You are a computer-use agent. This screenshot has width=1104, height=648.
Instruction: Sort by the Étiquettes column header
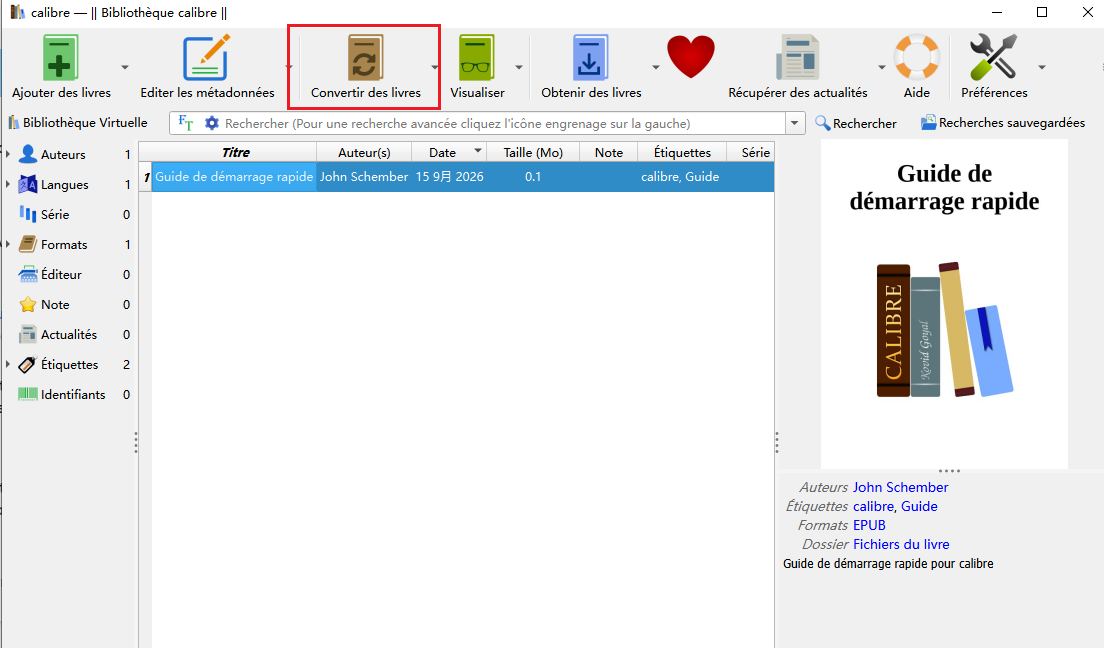coord(682,152)
